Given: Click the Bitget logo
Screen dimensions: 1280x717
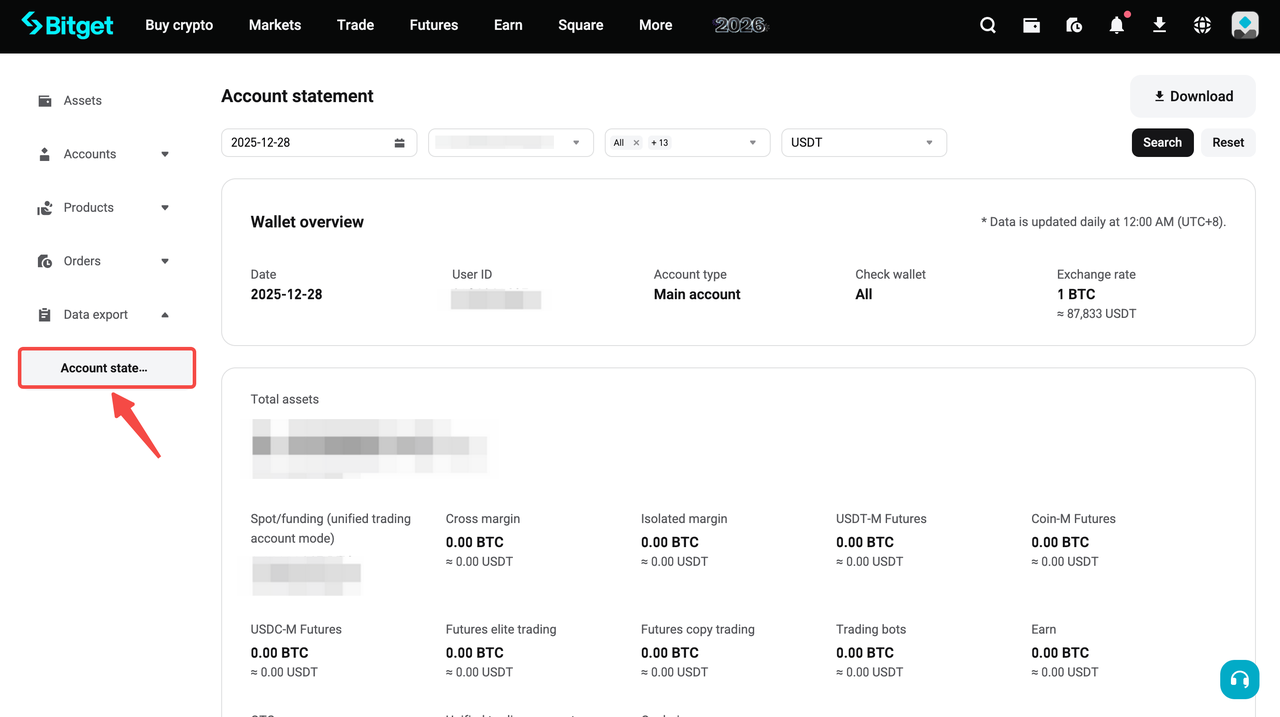Looking at the screenshot, I should pyautogui.click(x=66, y=25).
